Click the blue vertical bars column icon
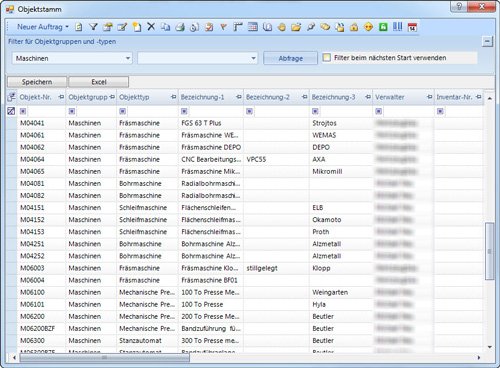The image size is (500, 368). [397, 27]
